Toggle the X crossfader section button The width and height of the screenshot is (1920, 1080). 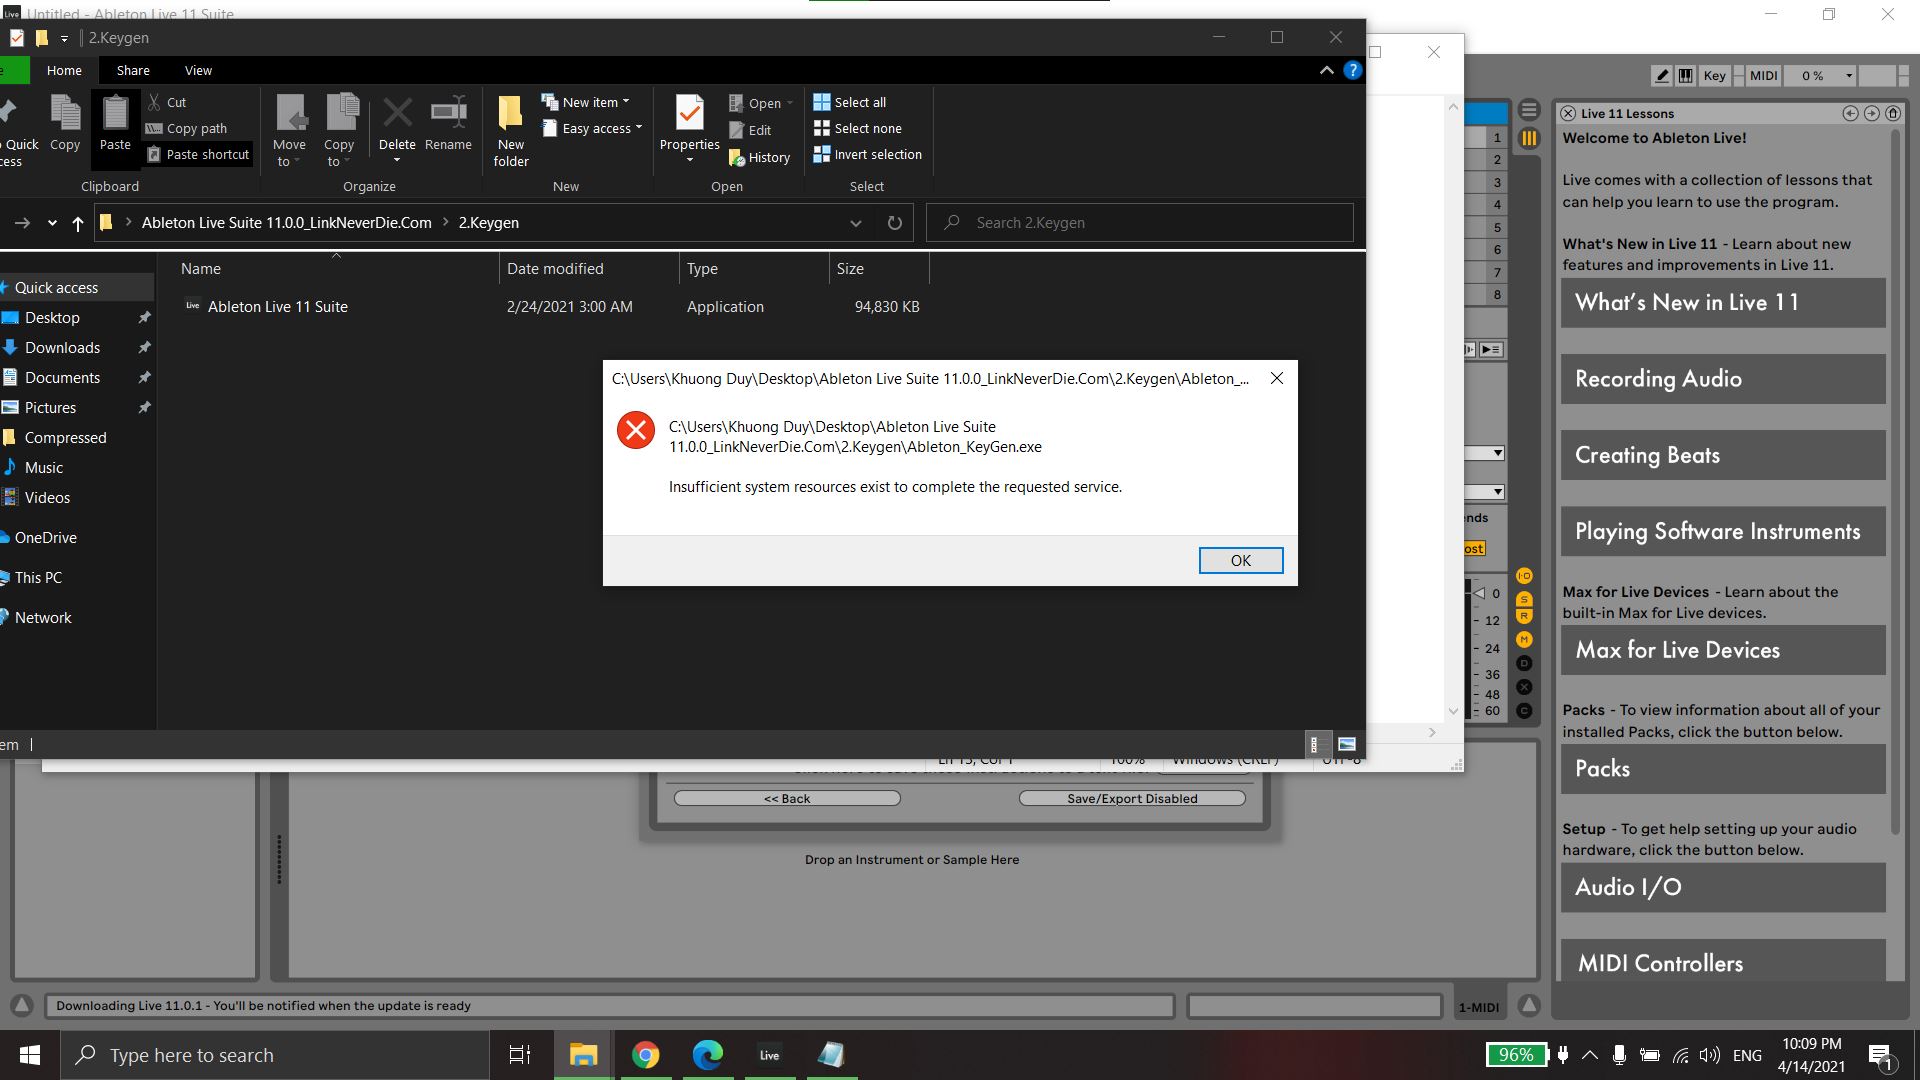coord(1524,687)
